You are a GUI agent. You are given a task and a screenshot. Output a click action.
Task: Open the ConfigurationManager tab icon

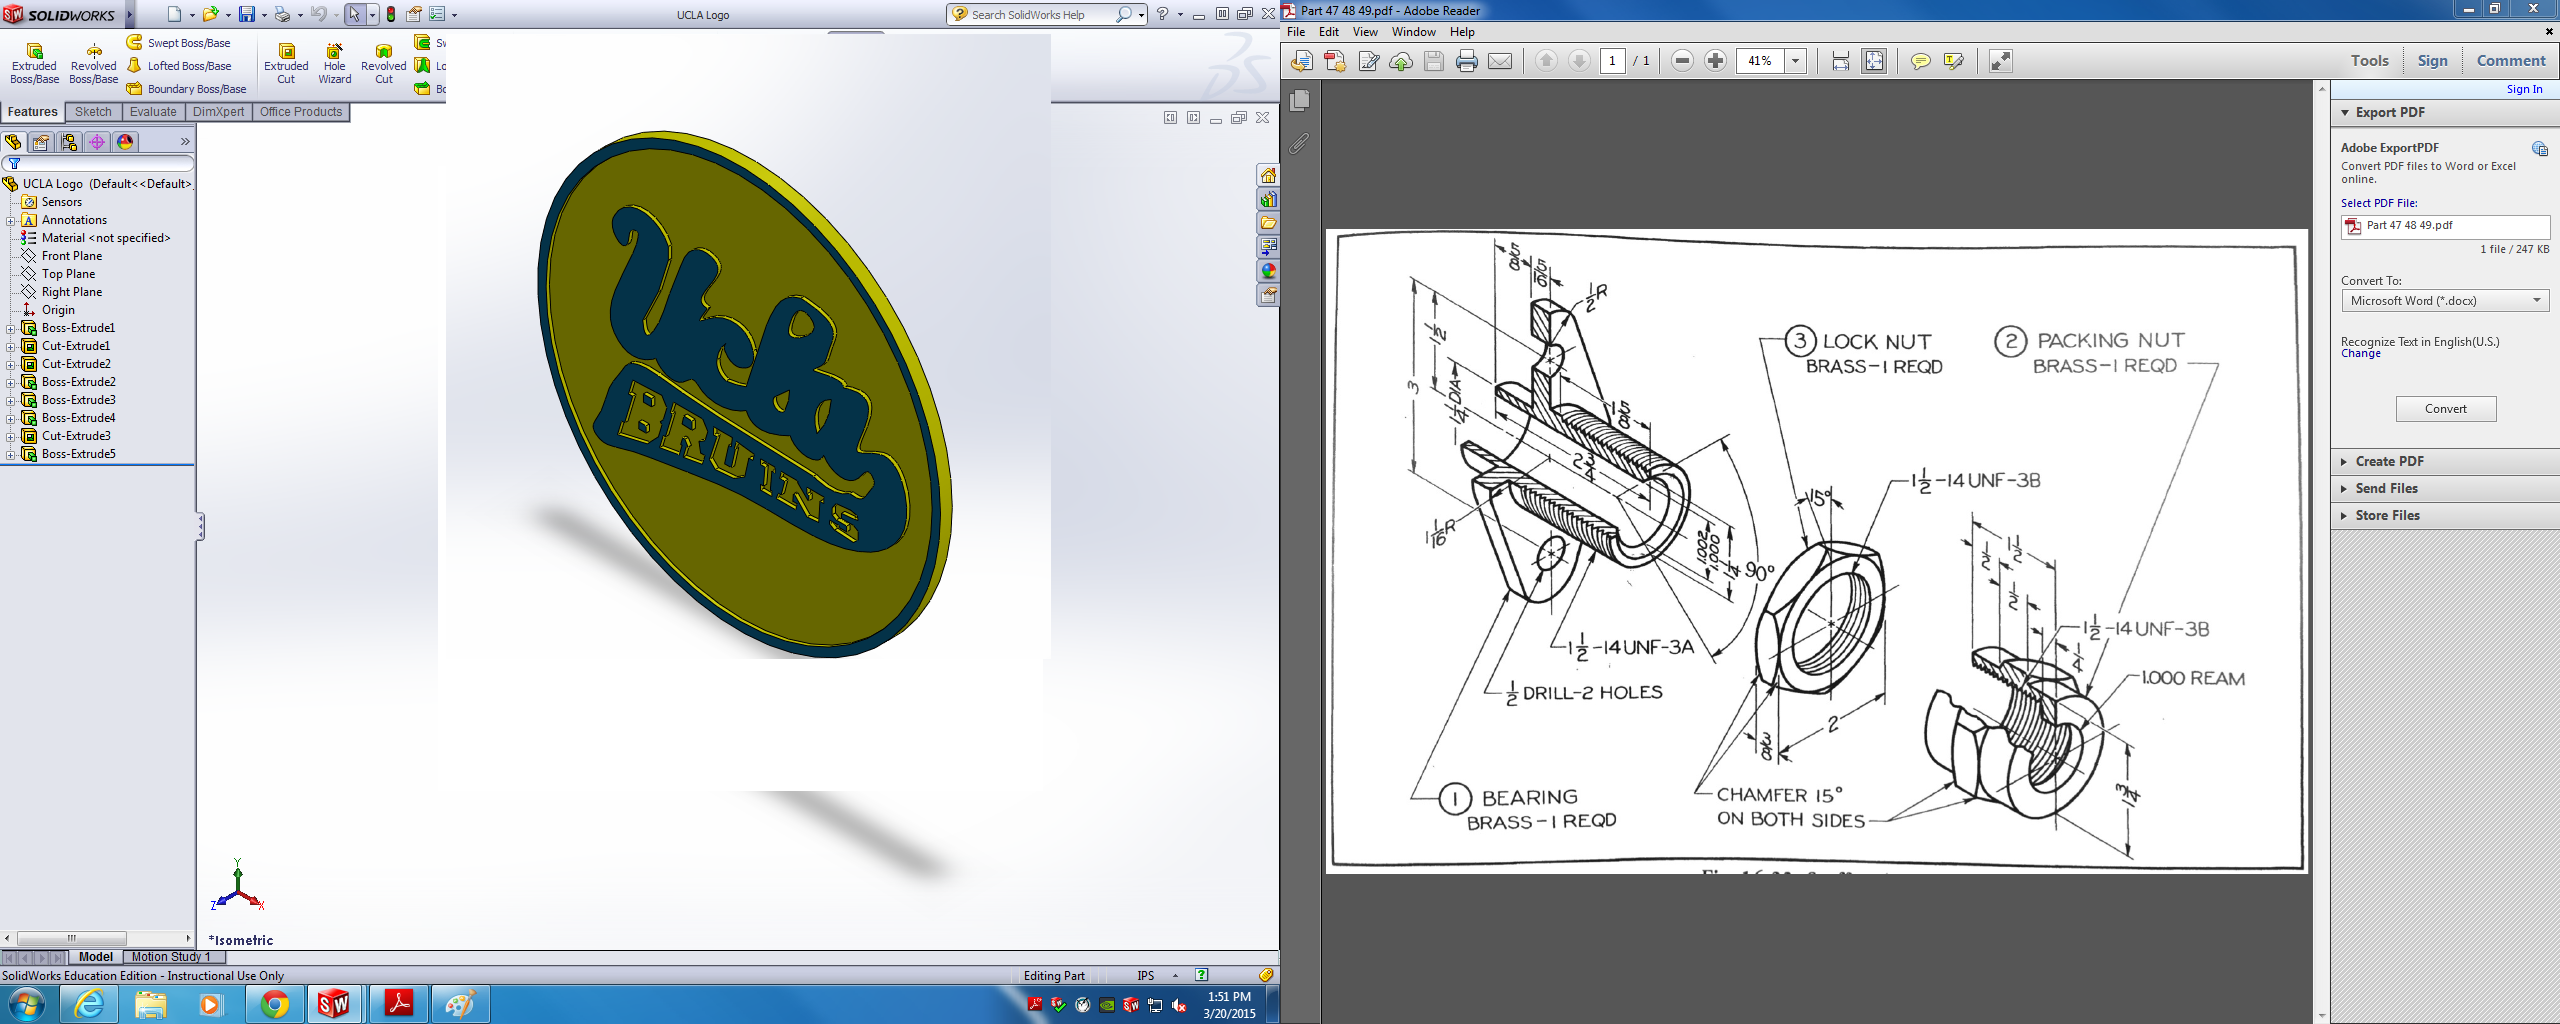point(69,142)
